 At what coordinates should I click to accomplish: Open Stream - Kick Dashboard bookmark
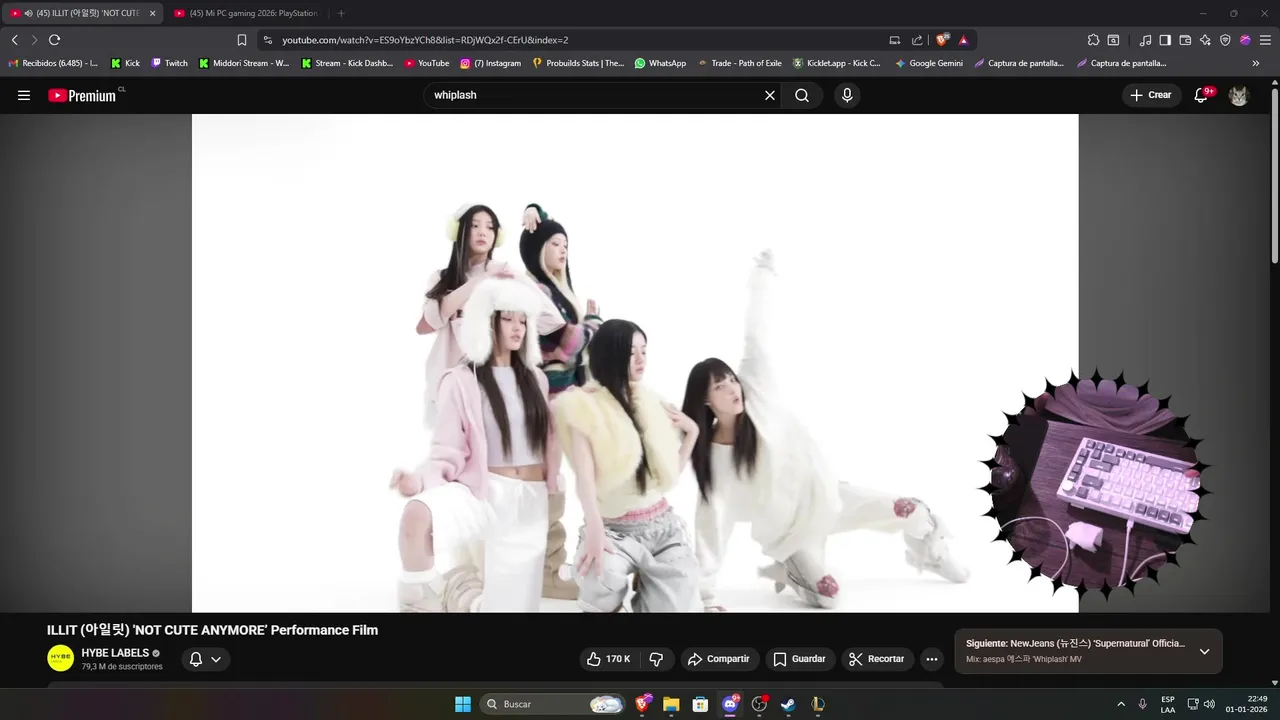(x=347, y=63)
